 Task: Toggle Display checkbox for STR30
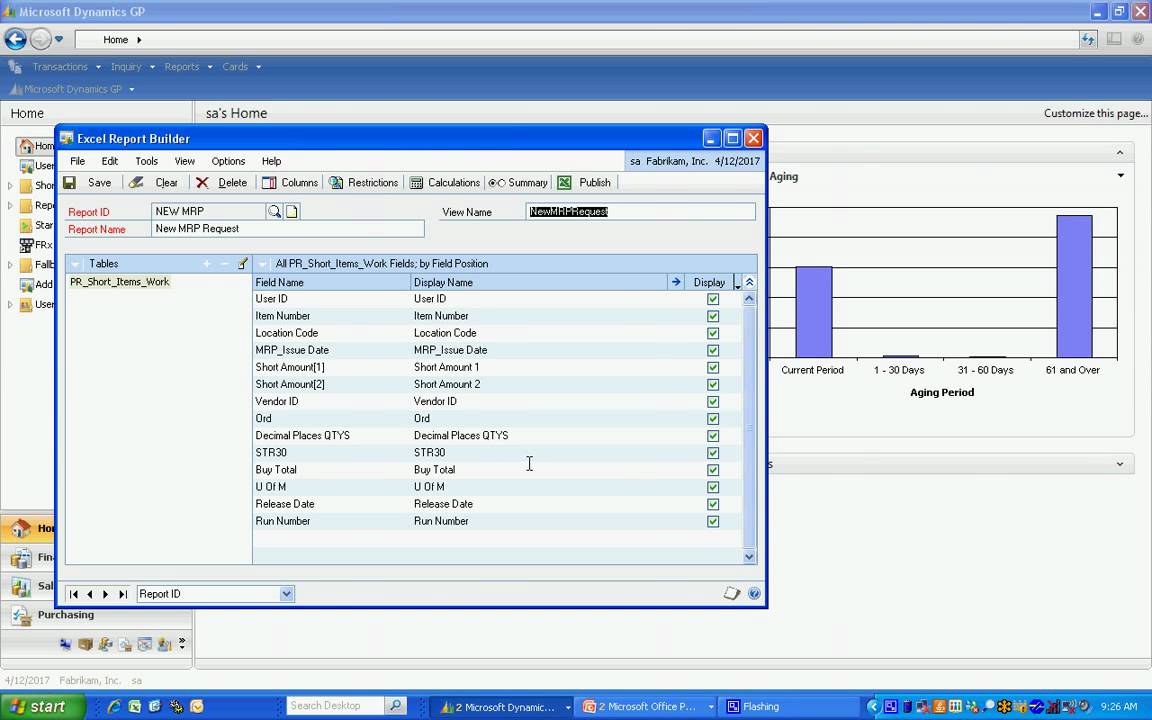(713, 453)
